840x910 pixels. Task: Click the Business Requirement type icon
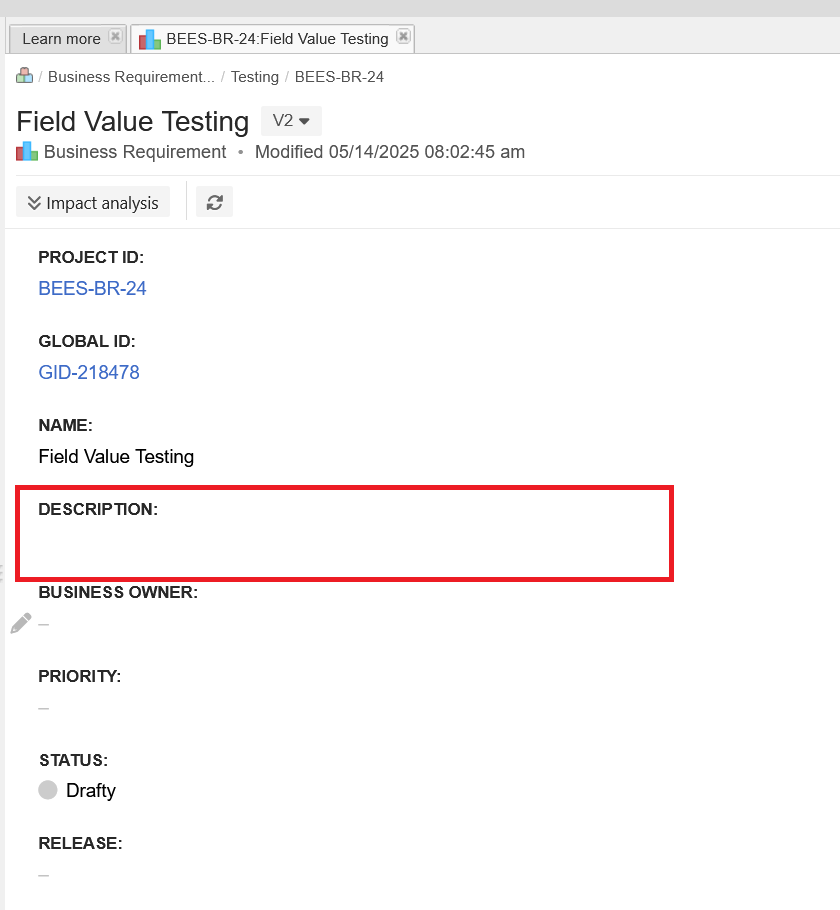(x=27, y=151)
